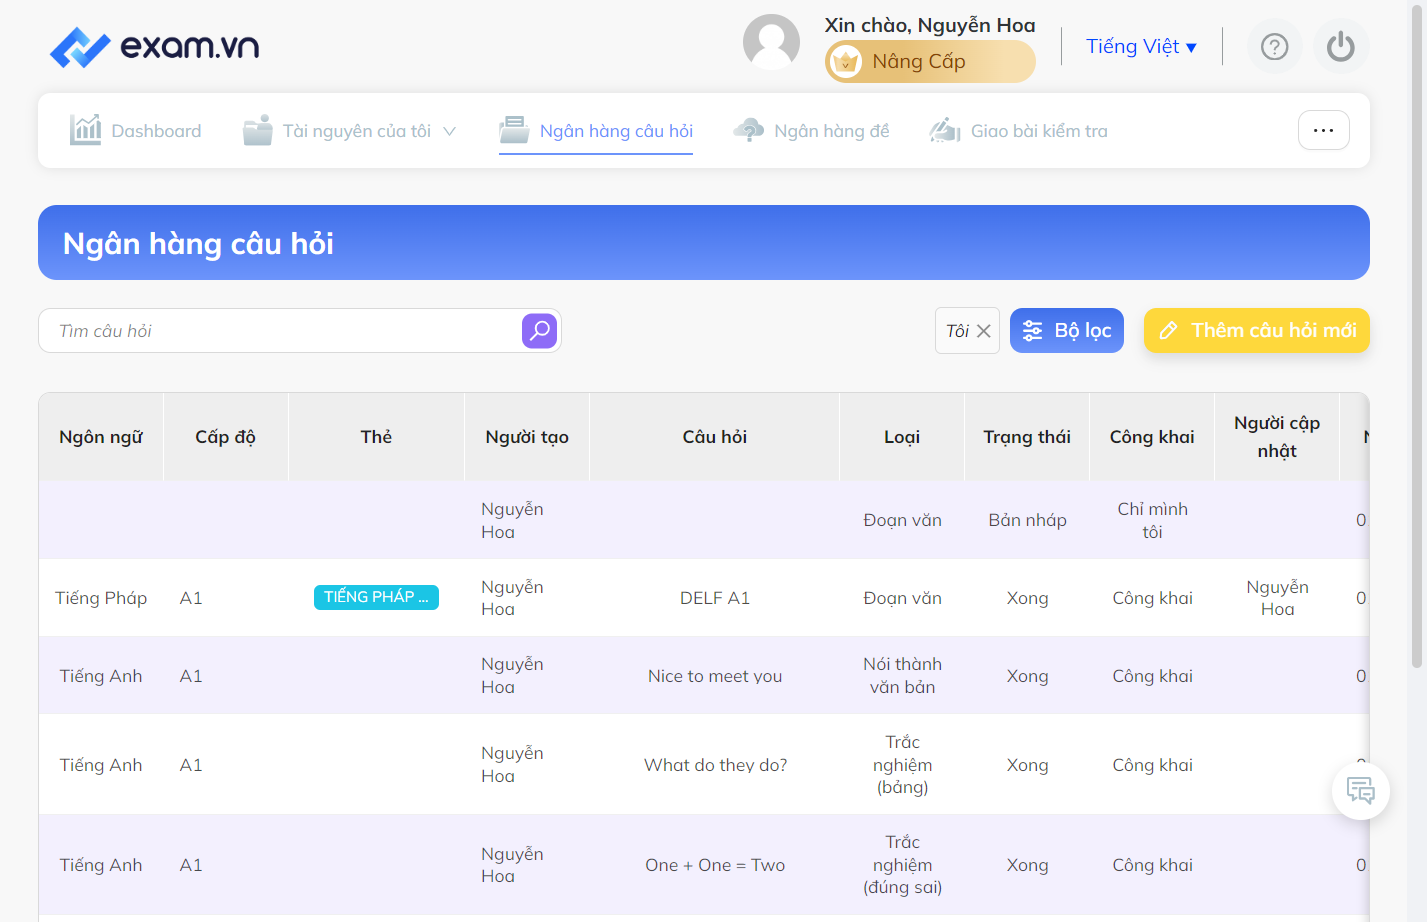Switch to the Ngân hàng đề tab

(x=811, y=130)
